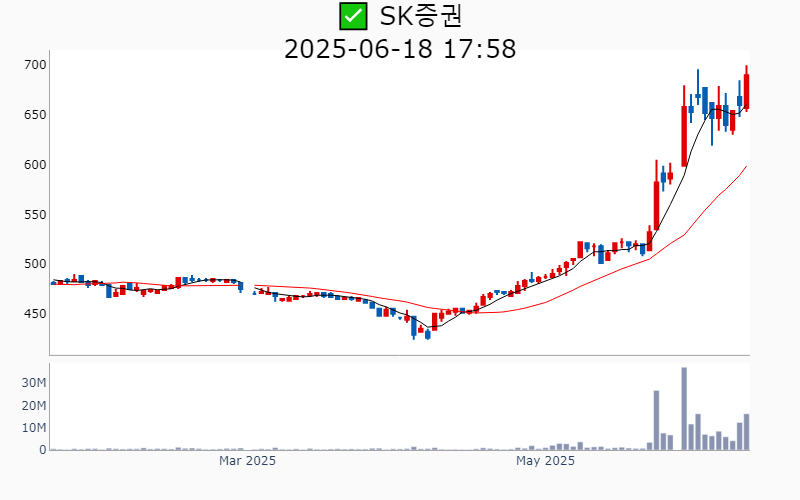
Task: Click the 0 volume axis label
Action: [x=43, y=450]
